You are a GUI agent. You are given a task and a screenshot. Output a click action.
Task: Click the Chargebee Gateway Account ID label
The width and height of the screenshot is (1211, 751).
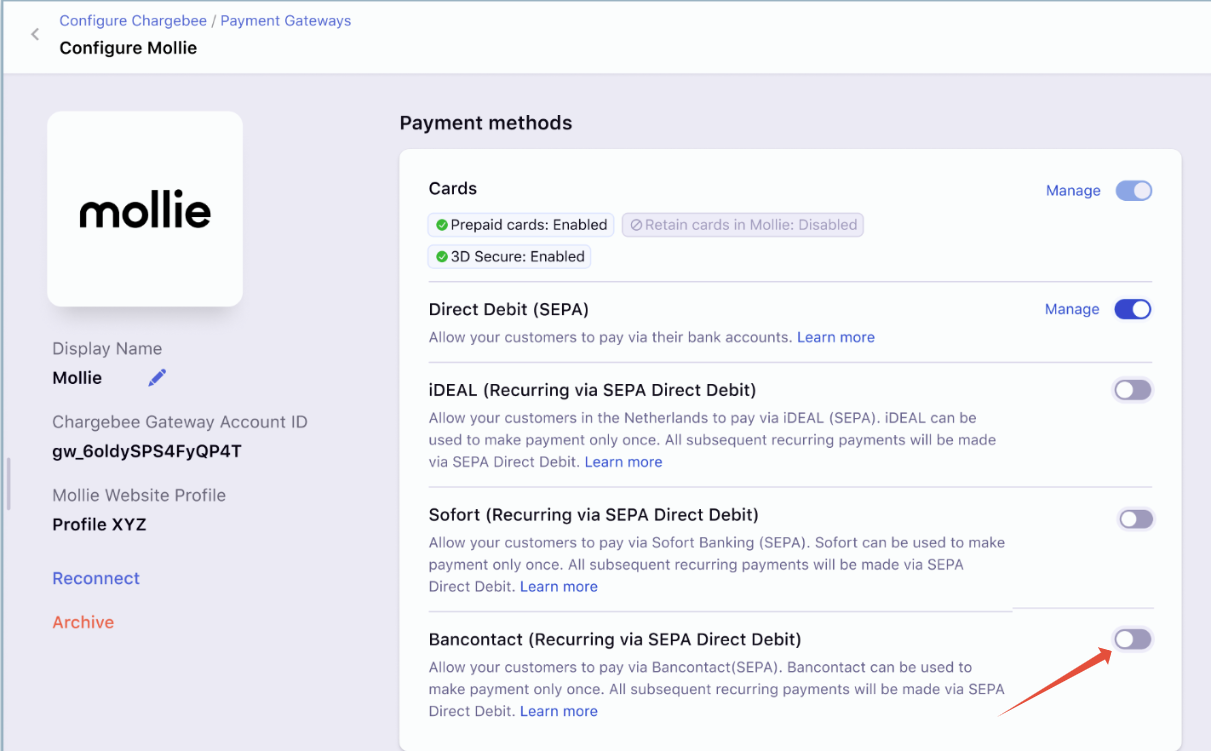(x=180, y=422)
